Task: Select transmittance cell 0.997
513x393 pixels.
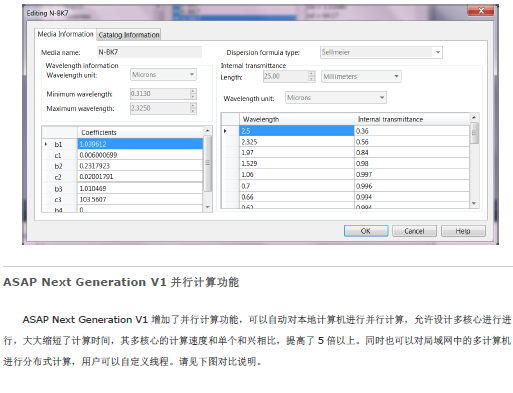Action: 412,174
